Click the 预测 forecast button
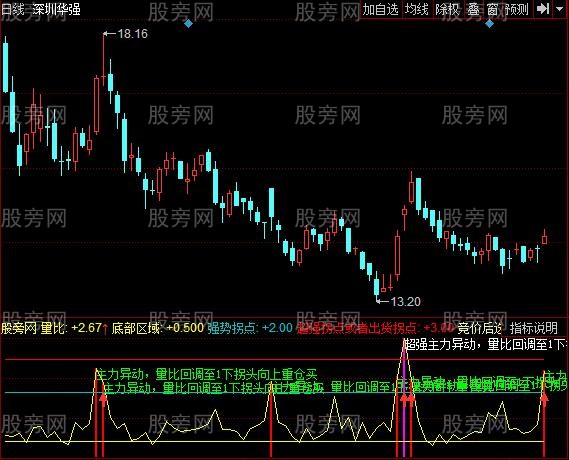569x460 pixels. point(517,9)
